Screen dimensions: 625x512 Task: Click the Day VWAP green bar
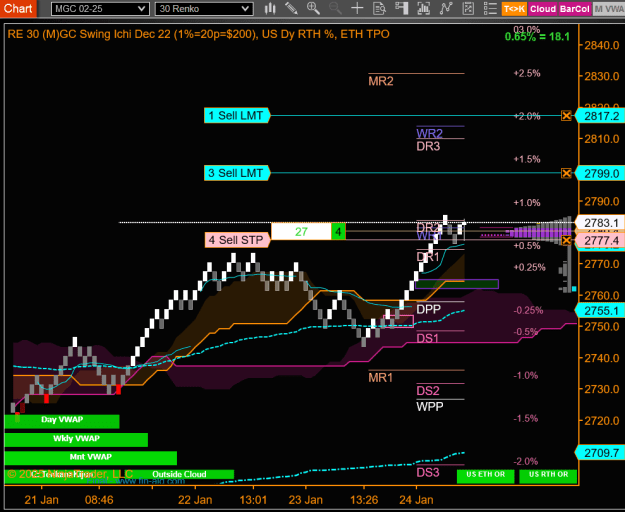coord(62,421)
